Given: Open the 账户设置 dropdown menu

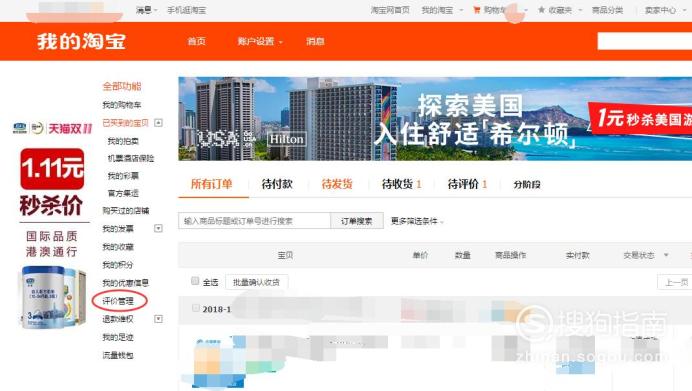Looking at the screenshot, I should point(260,41).
